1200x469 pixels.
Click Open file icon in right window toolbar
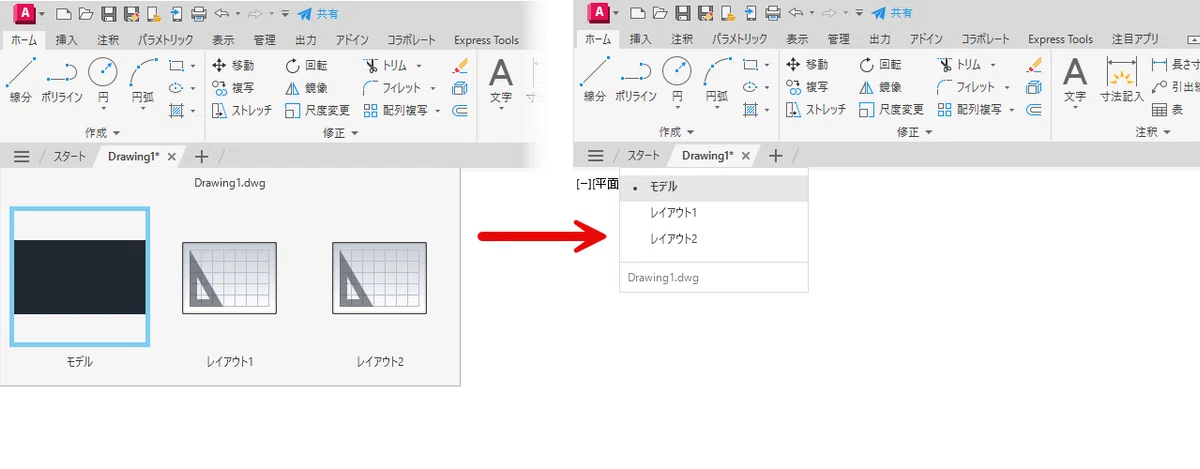pos(659,14)
